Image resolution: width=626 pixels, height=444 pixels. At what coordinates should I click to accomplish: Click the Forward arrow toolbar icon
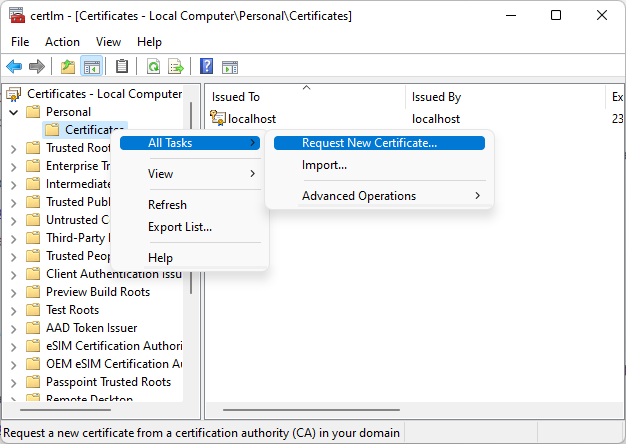(37, 67)
